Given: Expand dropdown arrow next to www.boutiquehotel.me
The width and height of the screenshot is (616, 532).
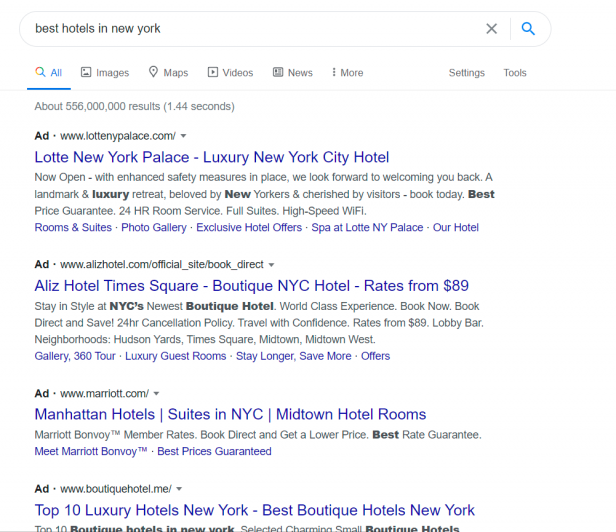Looking at the screenshot, I should [x=179, y=489].
